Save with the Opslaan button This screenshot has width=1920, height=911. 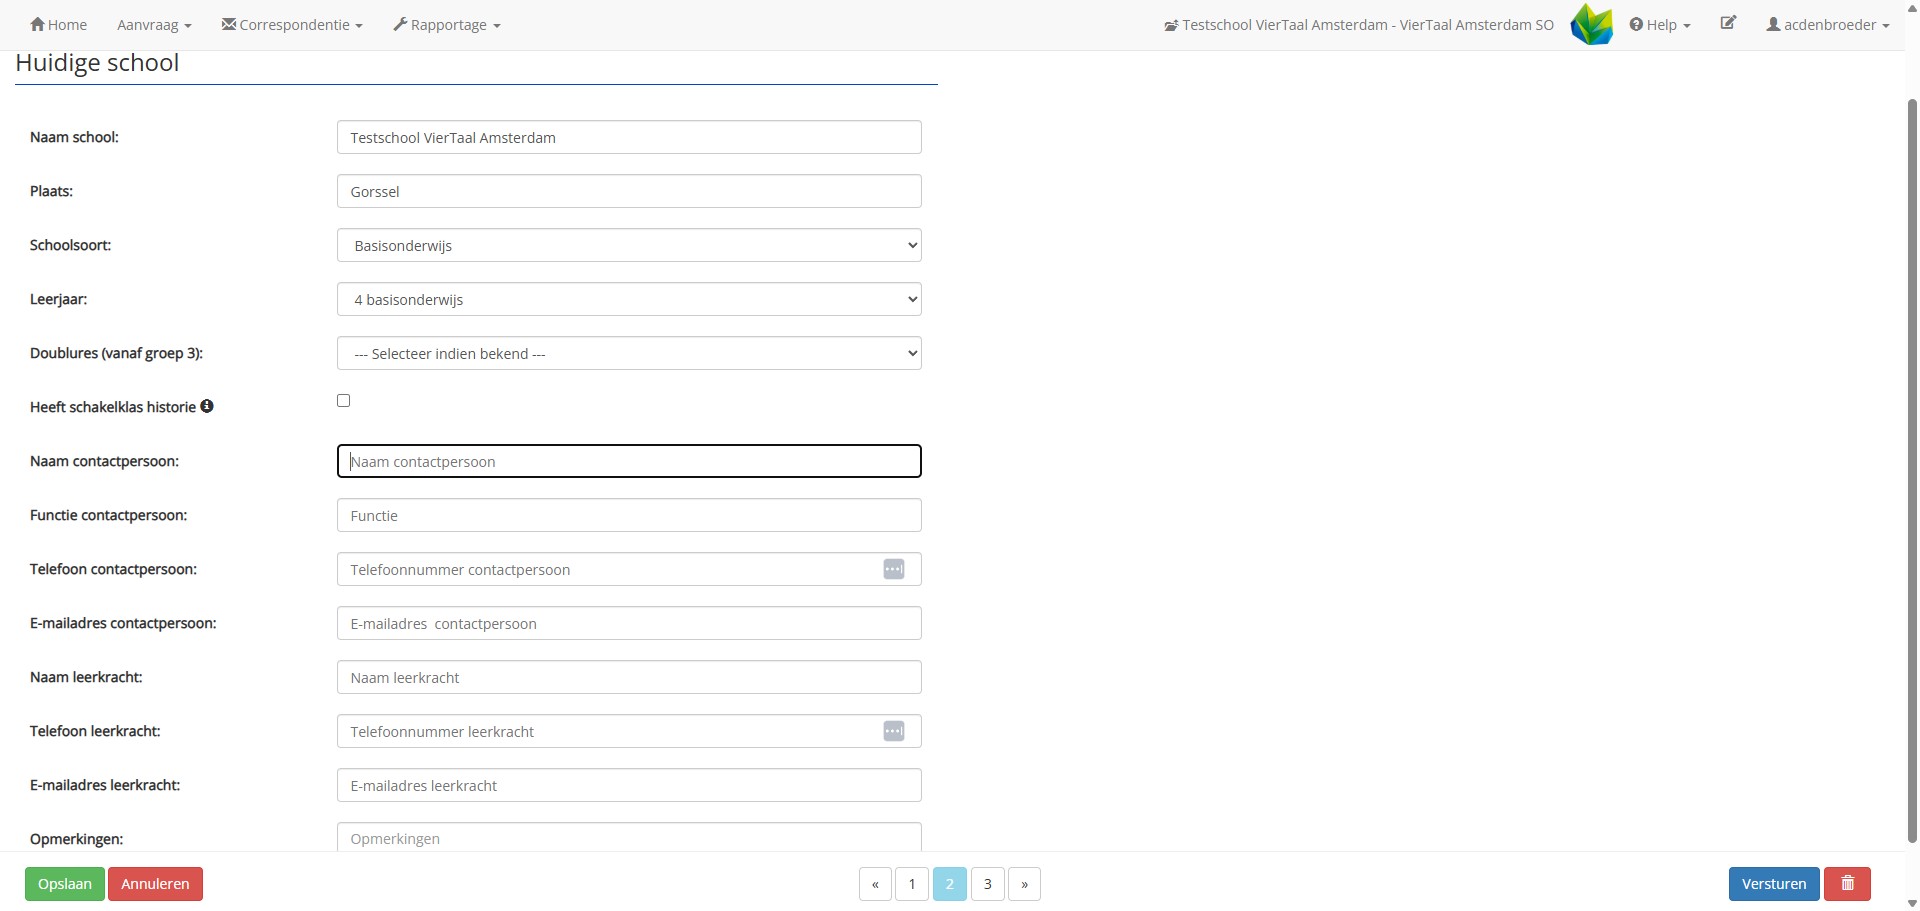click(x=65, y=884)
